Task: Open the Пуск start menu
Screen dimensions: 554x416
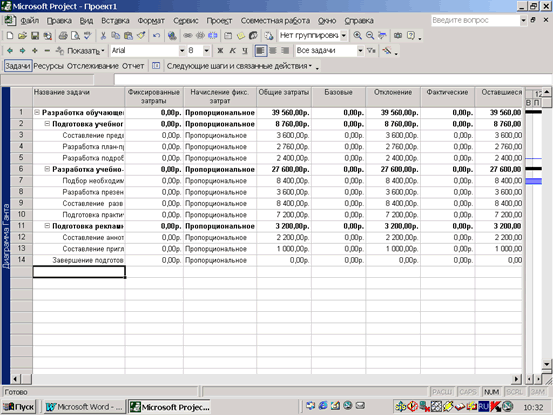Action: click(x=18, y=407)
